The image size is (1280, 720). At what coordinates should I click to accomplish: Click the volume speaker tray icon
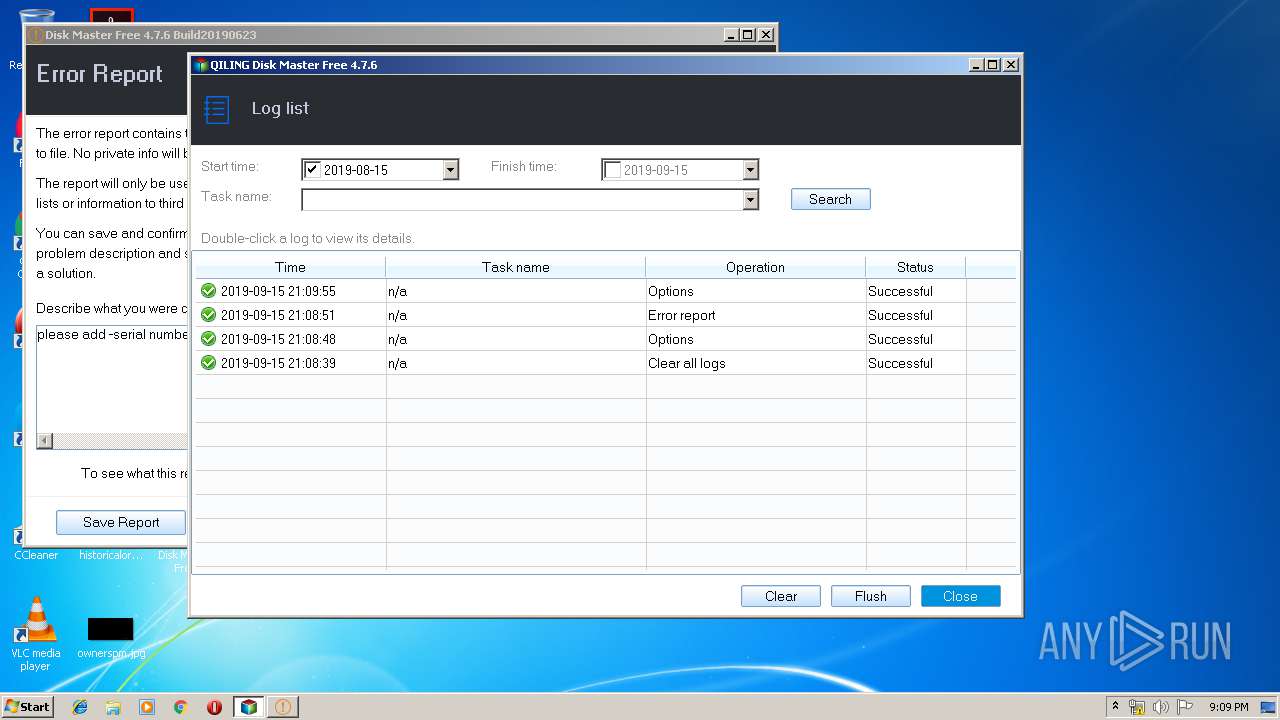(x=1161, y=707)
